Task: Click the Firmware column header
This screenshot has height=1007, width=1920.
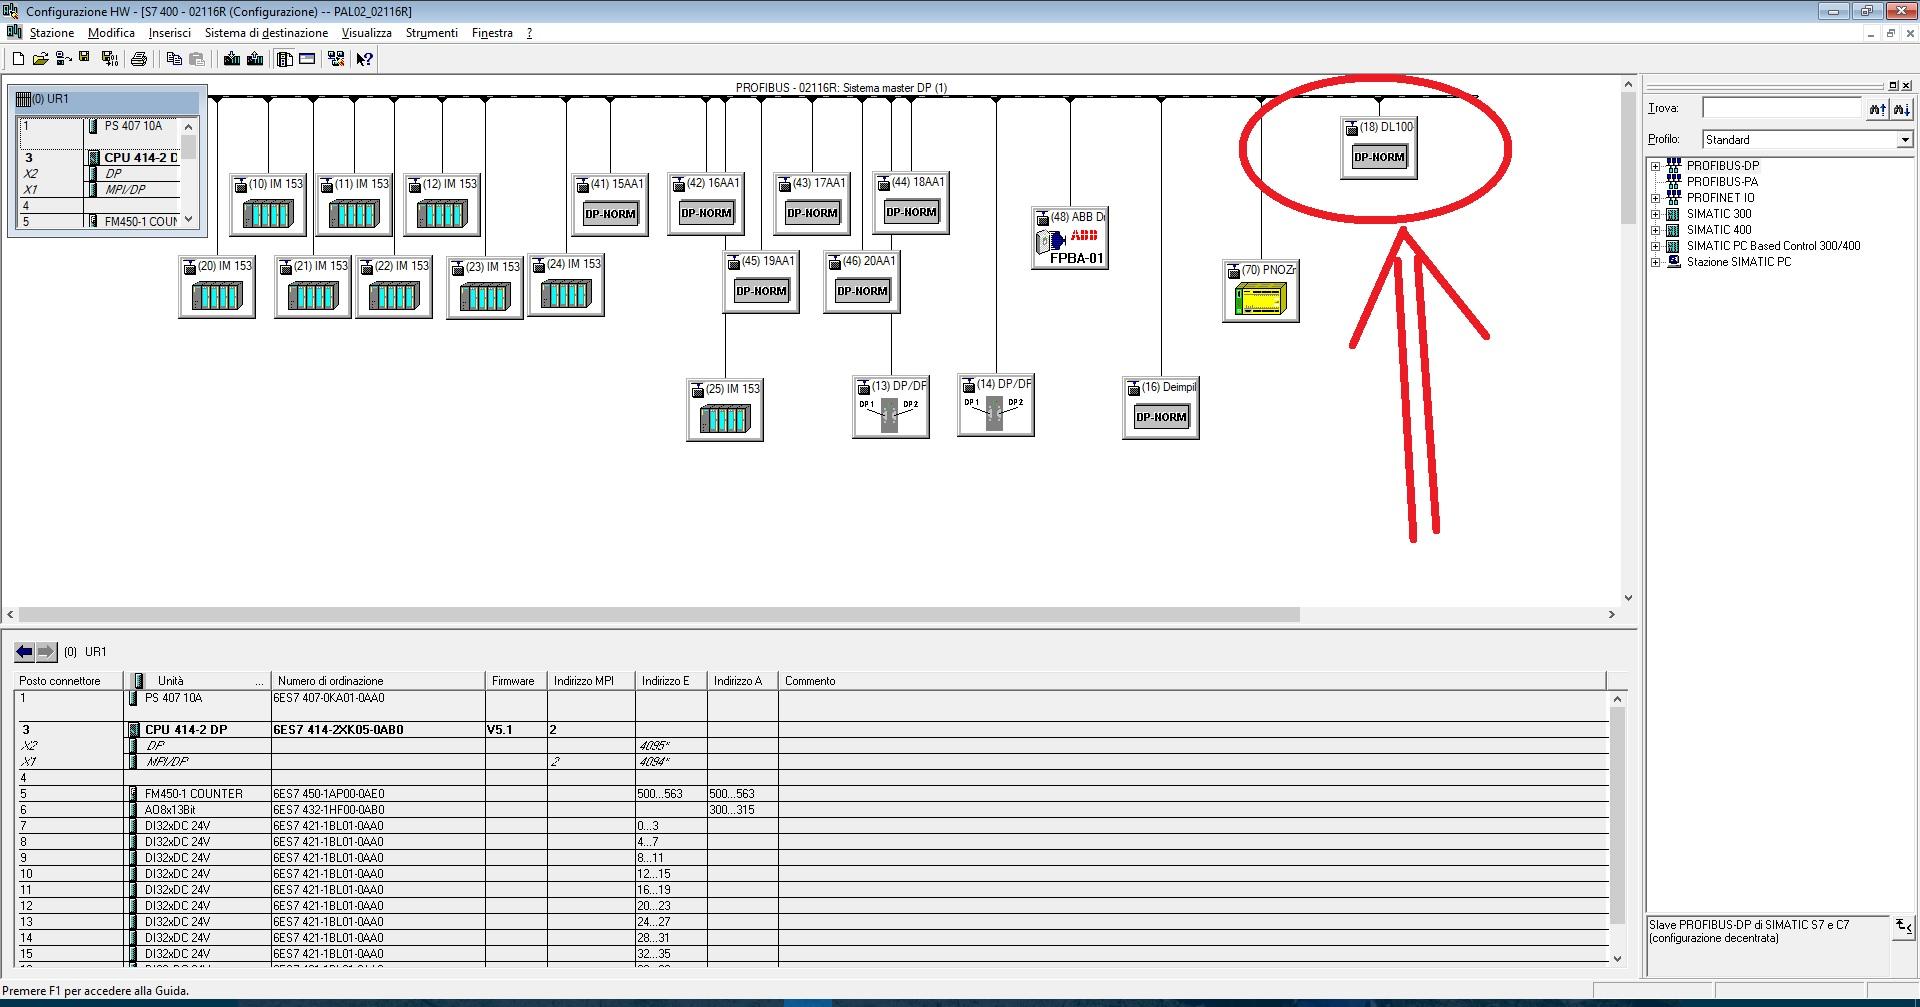Action: [516, 681]
